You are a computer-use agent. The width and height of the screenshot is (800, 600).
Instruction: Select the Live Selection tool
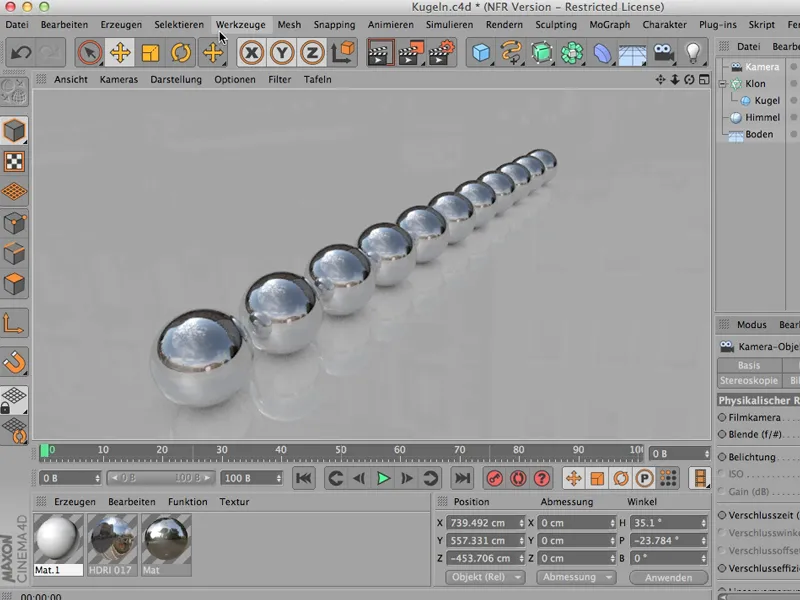pos(89,53)
